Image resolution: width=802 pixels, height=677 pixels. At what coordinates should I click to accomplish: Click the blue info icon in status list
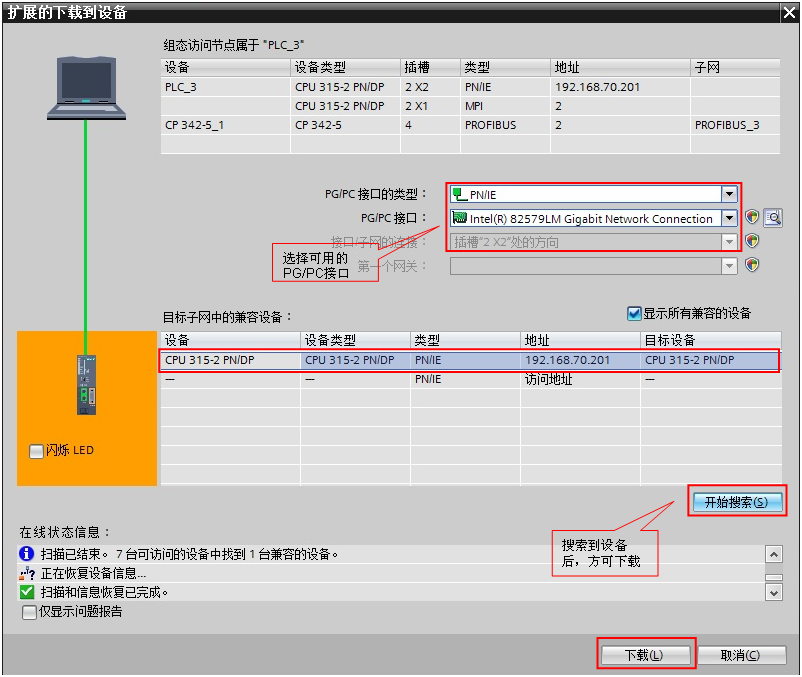pos(26,553)
